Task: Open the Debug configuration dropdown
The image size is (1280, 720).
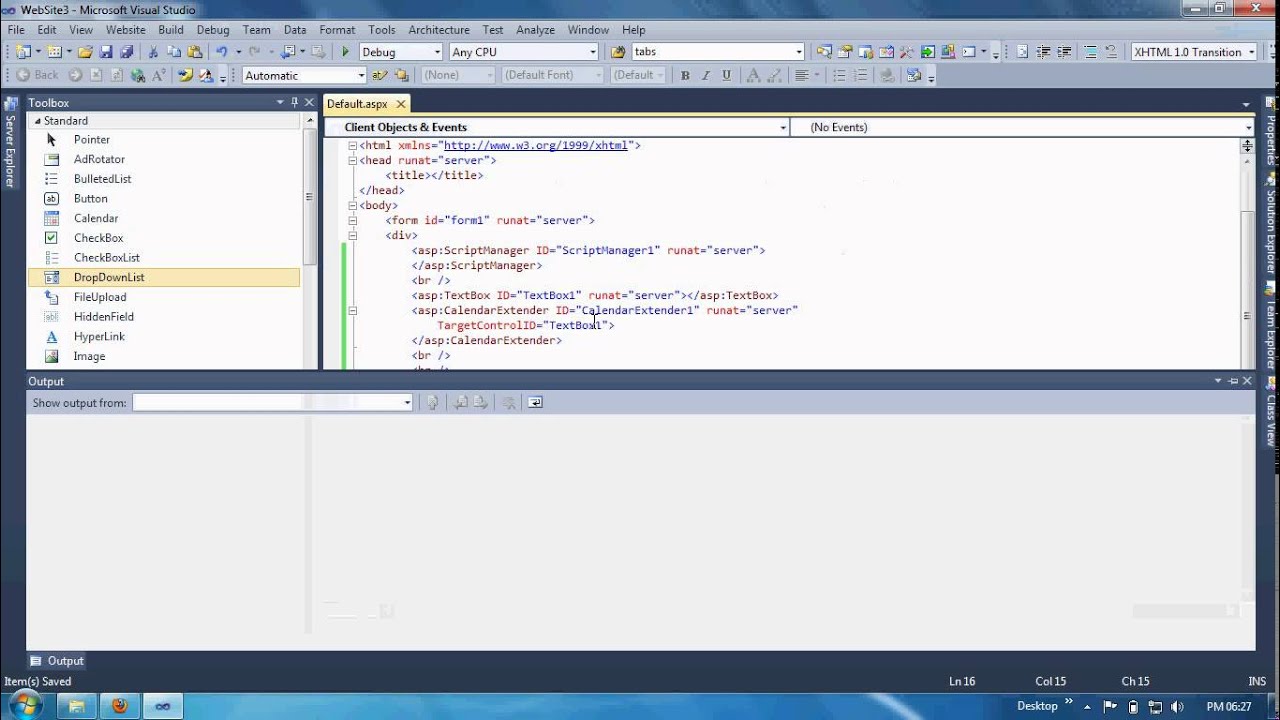Action: 437,52
